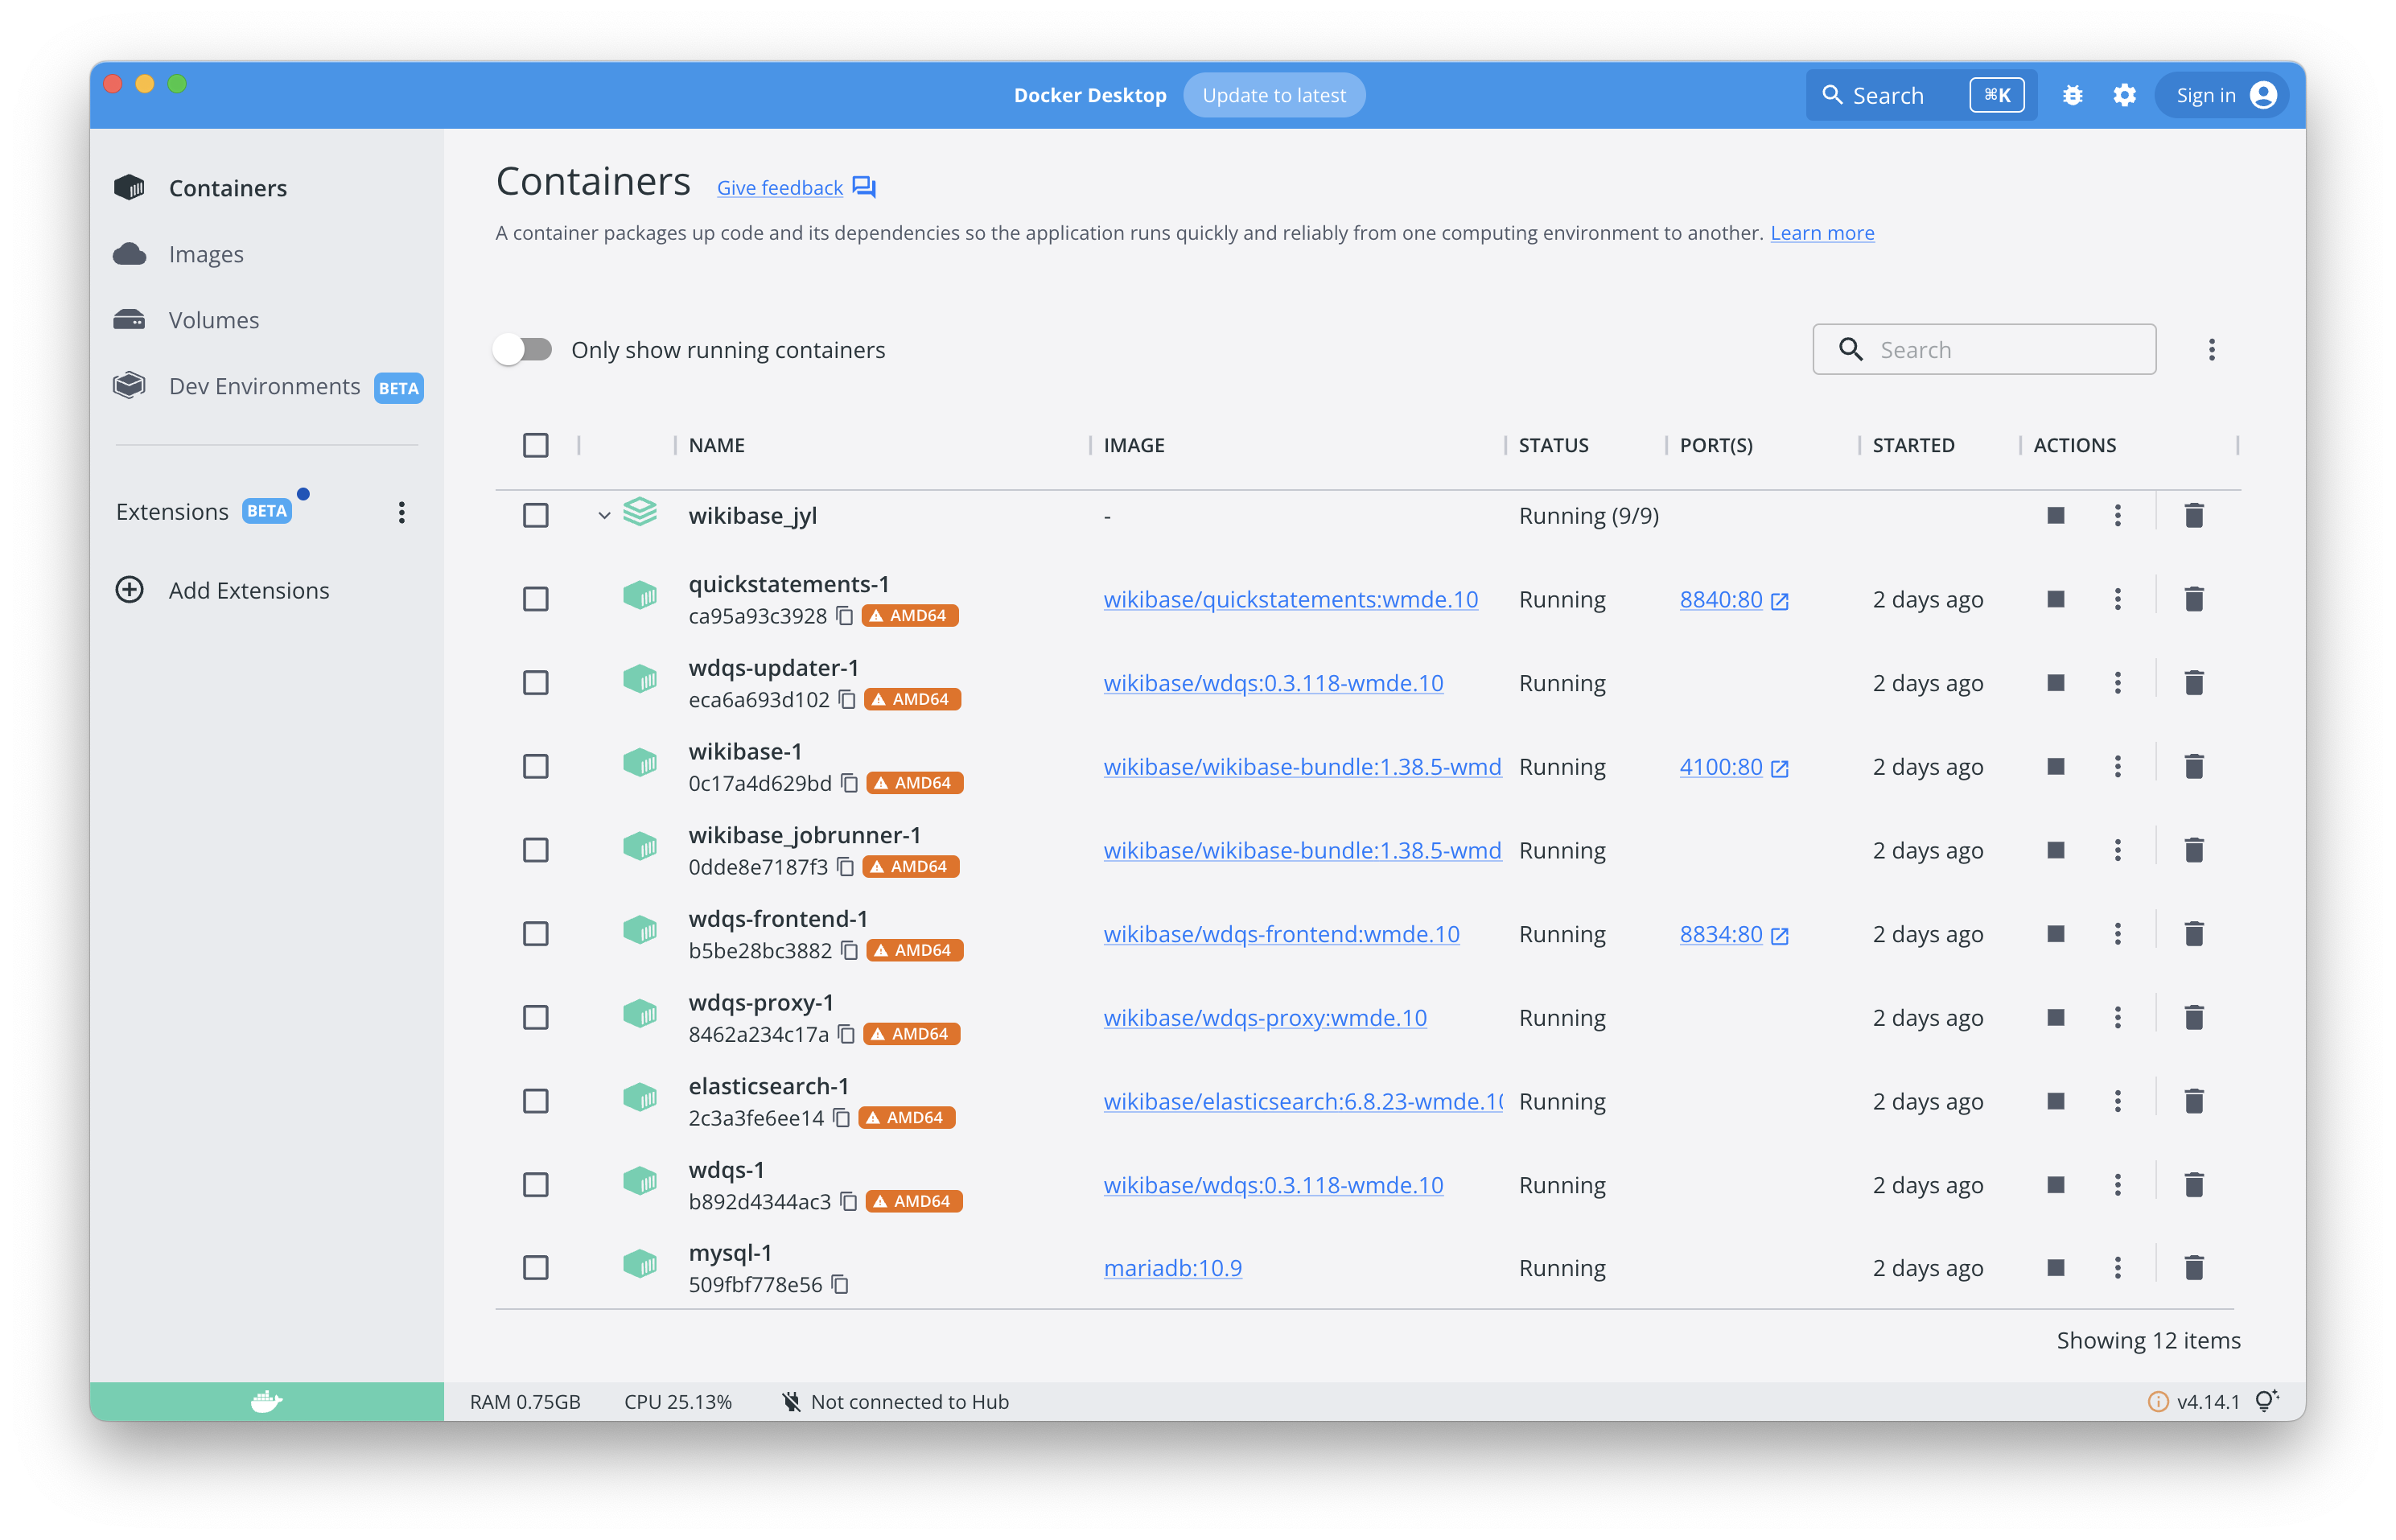Open the Learn more link
The height and width of the screenshot is (1540, 2396).
click(x=1822, y=233)
